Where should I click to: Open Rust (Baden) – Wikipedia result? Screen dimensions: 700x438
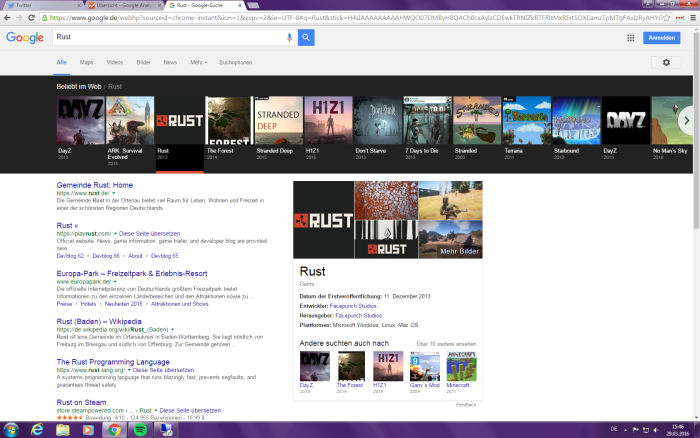99,321
